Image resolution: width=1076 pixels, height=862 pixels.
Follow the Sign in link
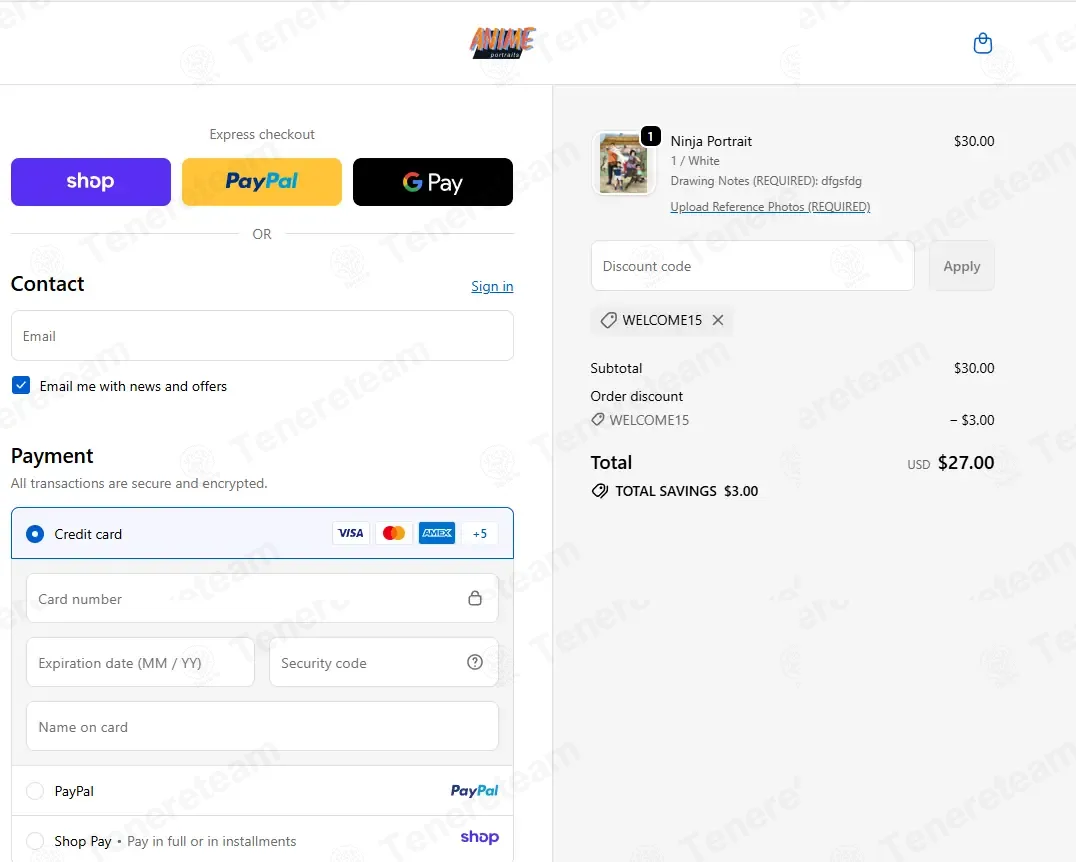[x=492, y=286]
